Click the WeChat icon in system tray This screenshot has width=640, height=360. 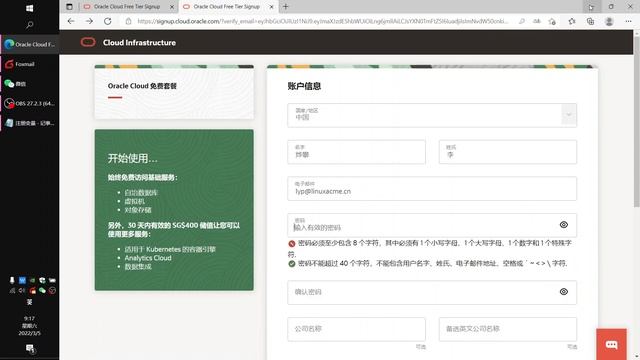(42, 291)
